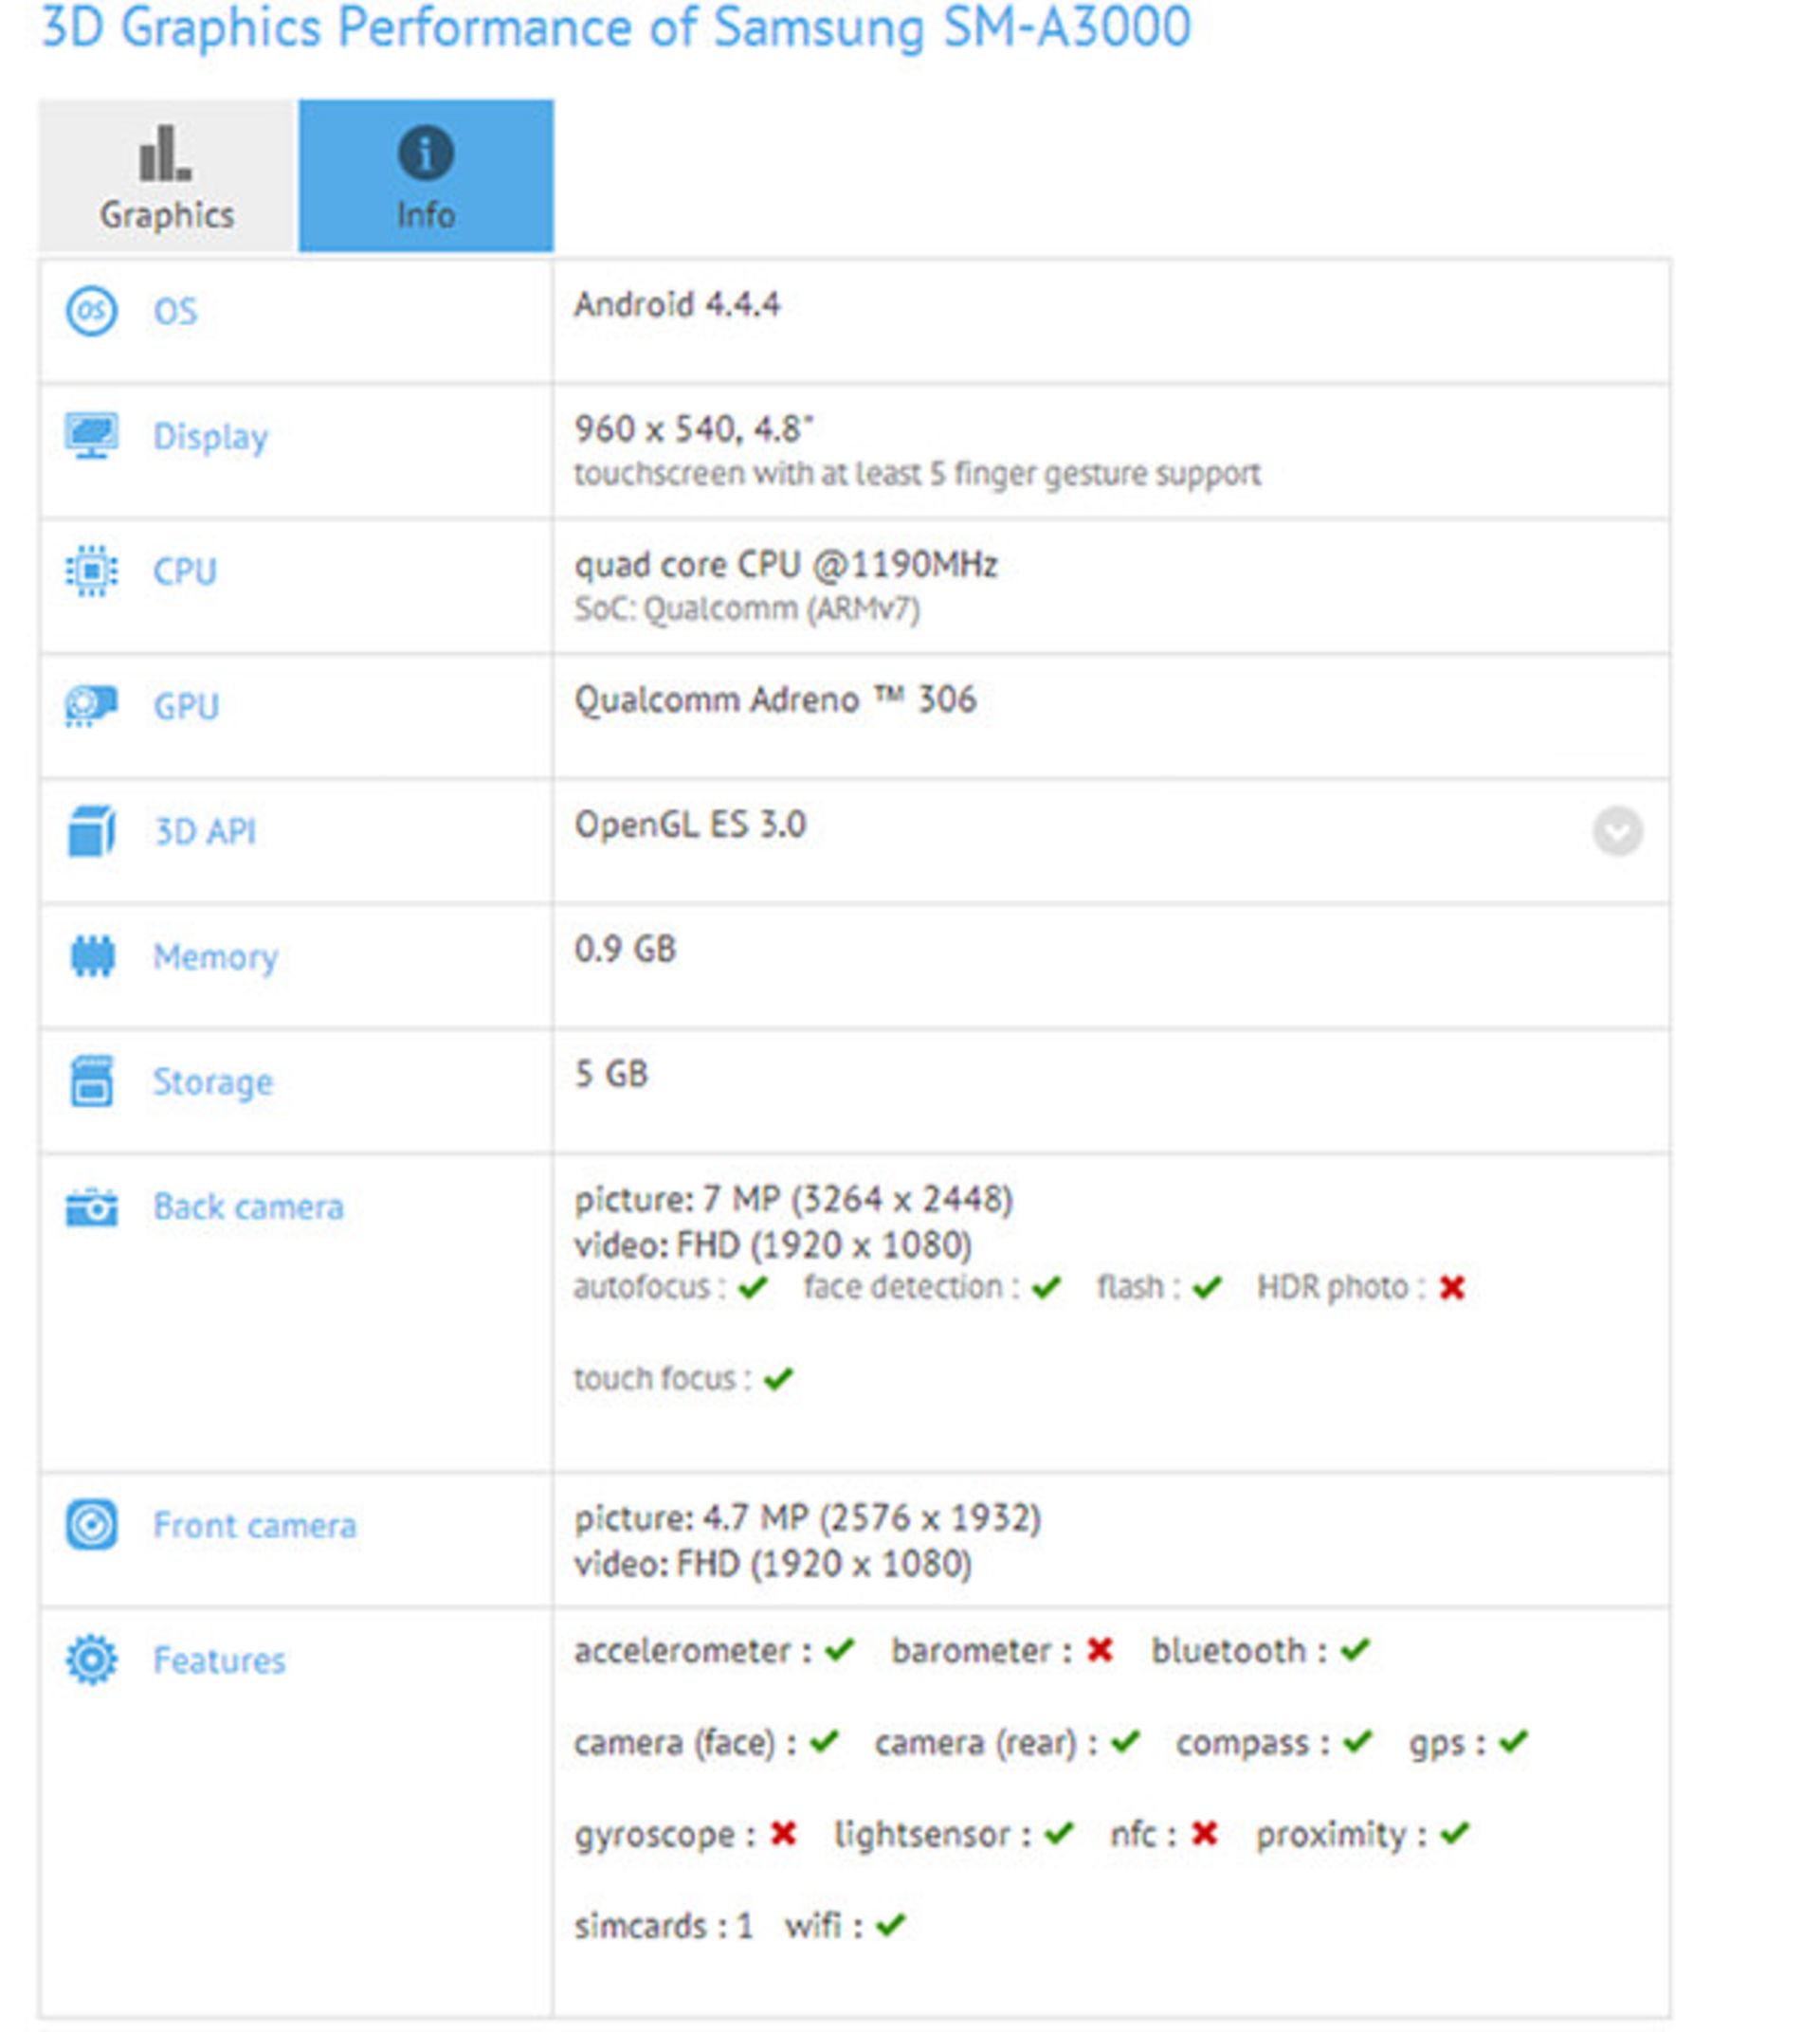Viewport: 1820px width, 2032px height.
Task: Select the Memory chip icon
Action: [x=95, y=957]
